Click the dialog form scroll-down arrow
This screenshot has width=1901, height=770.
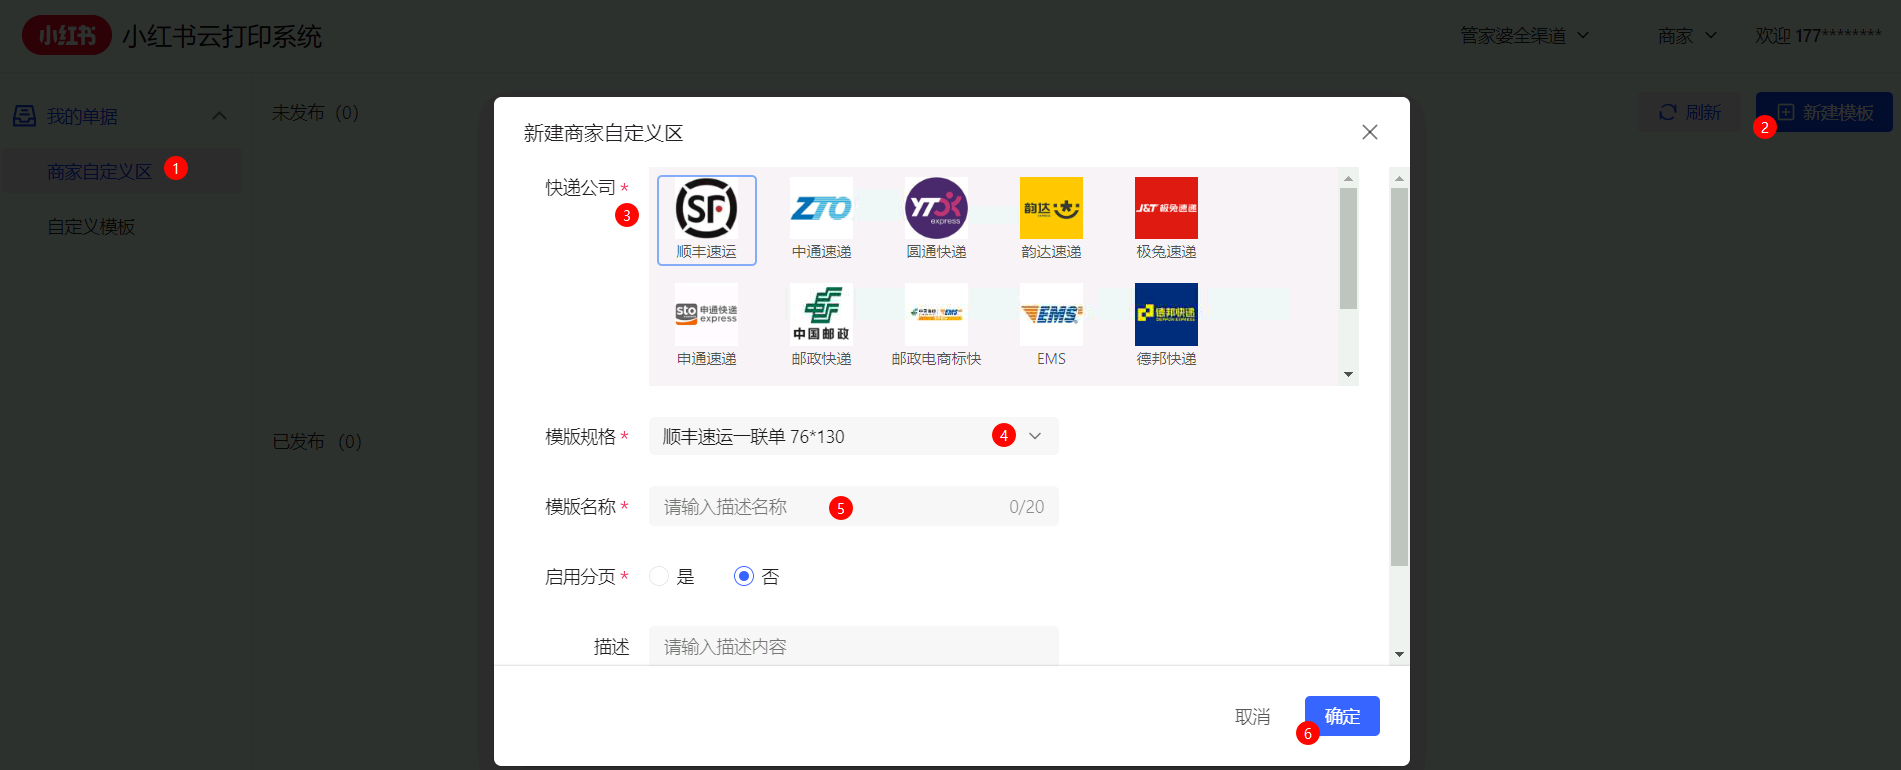click(1399, 654)
